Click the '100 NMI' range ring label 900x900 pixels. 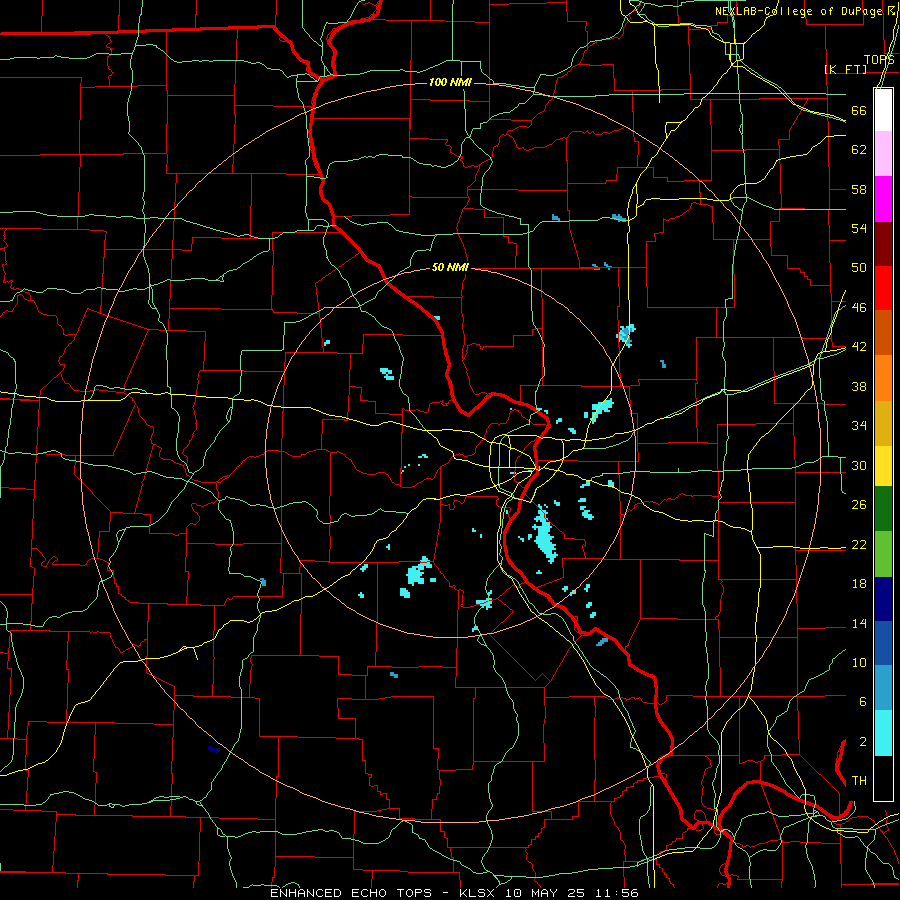450,83
